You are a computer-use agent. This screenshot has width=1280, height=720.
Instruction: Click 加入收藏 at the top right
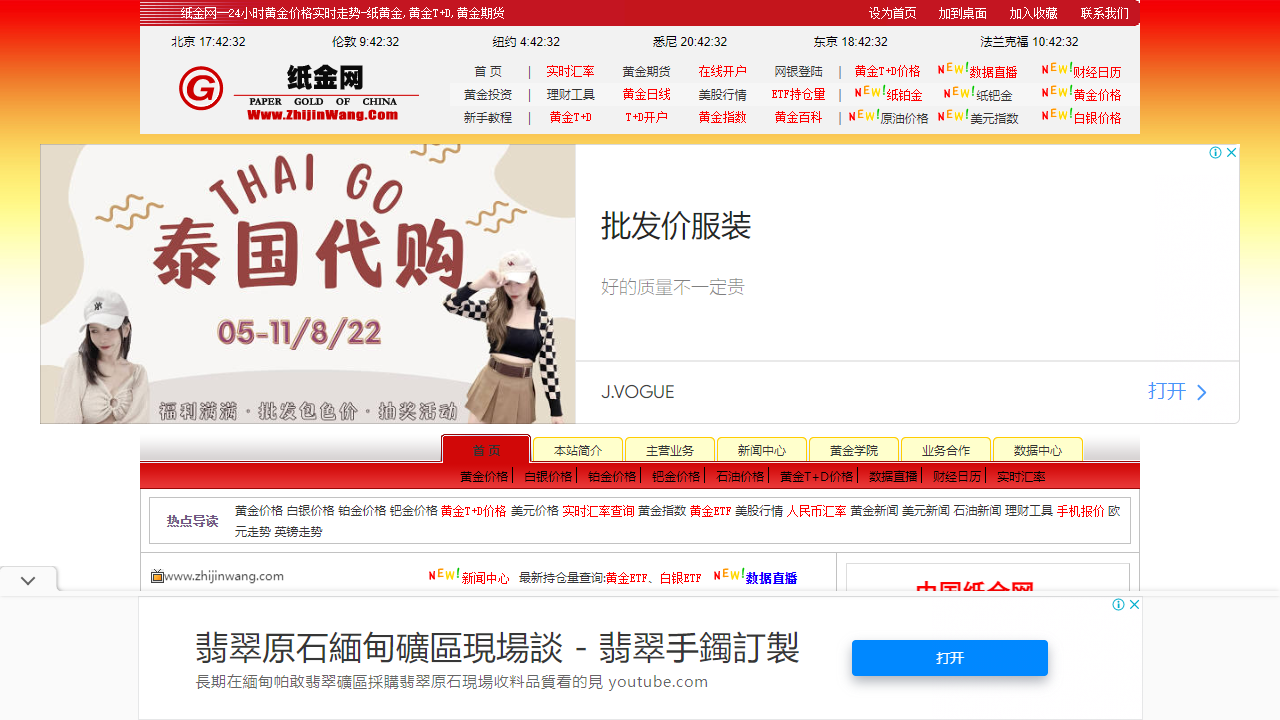pos(1037,13)
